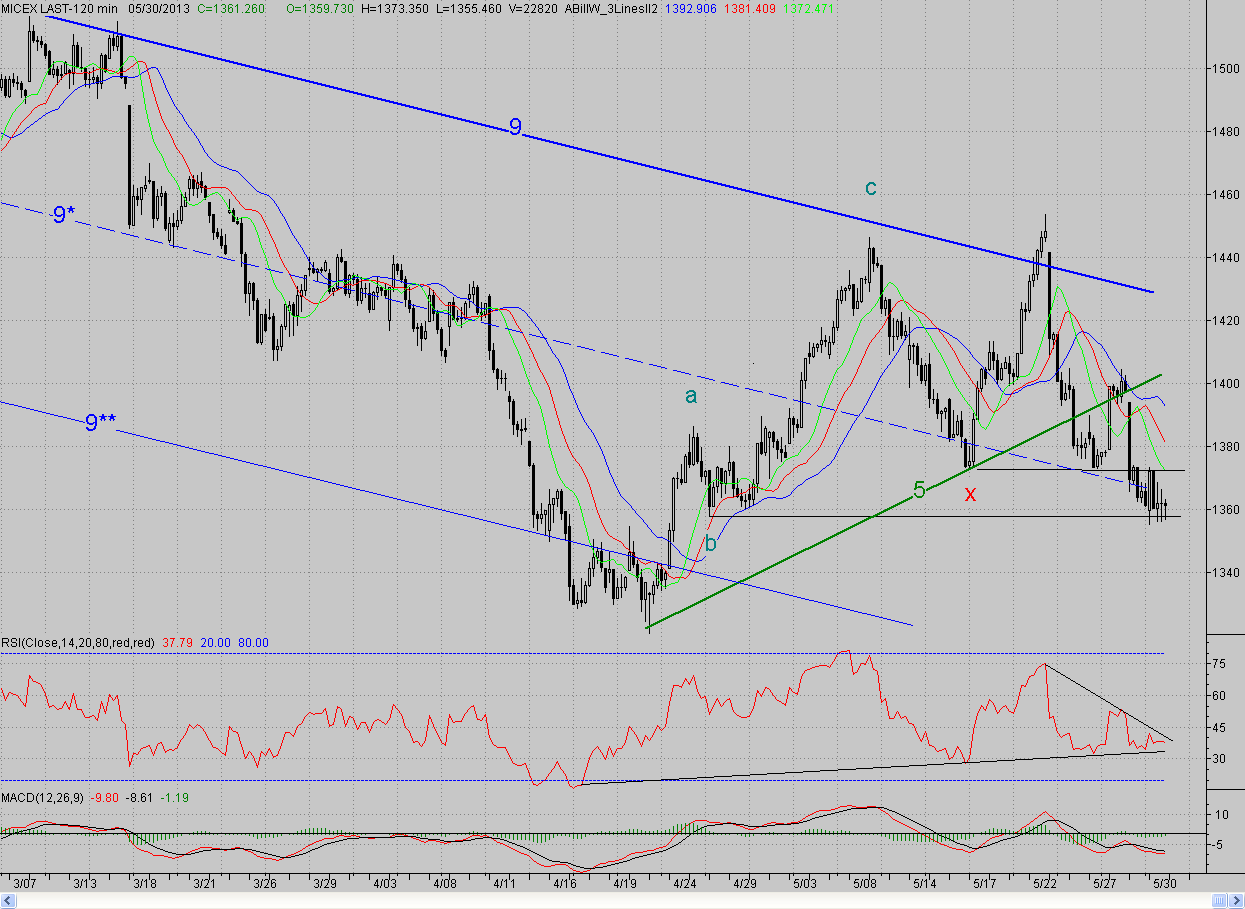Viewport: 1245px width, 909px height.
Task: Click the red x wave marker
Action: [969, 493]
